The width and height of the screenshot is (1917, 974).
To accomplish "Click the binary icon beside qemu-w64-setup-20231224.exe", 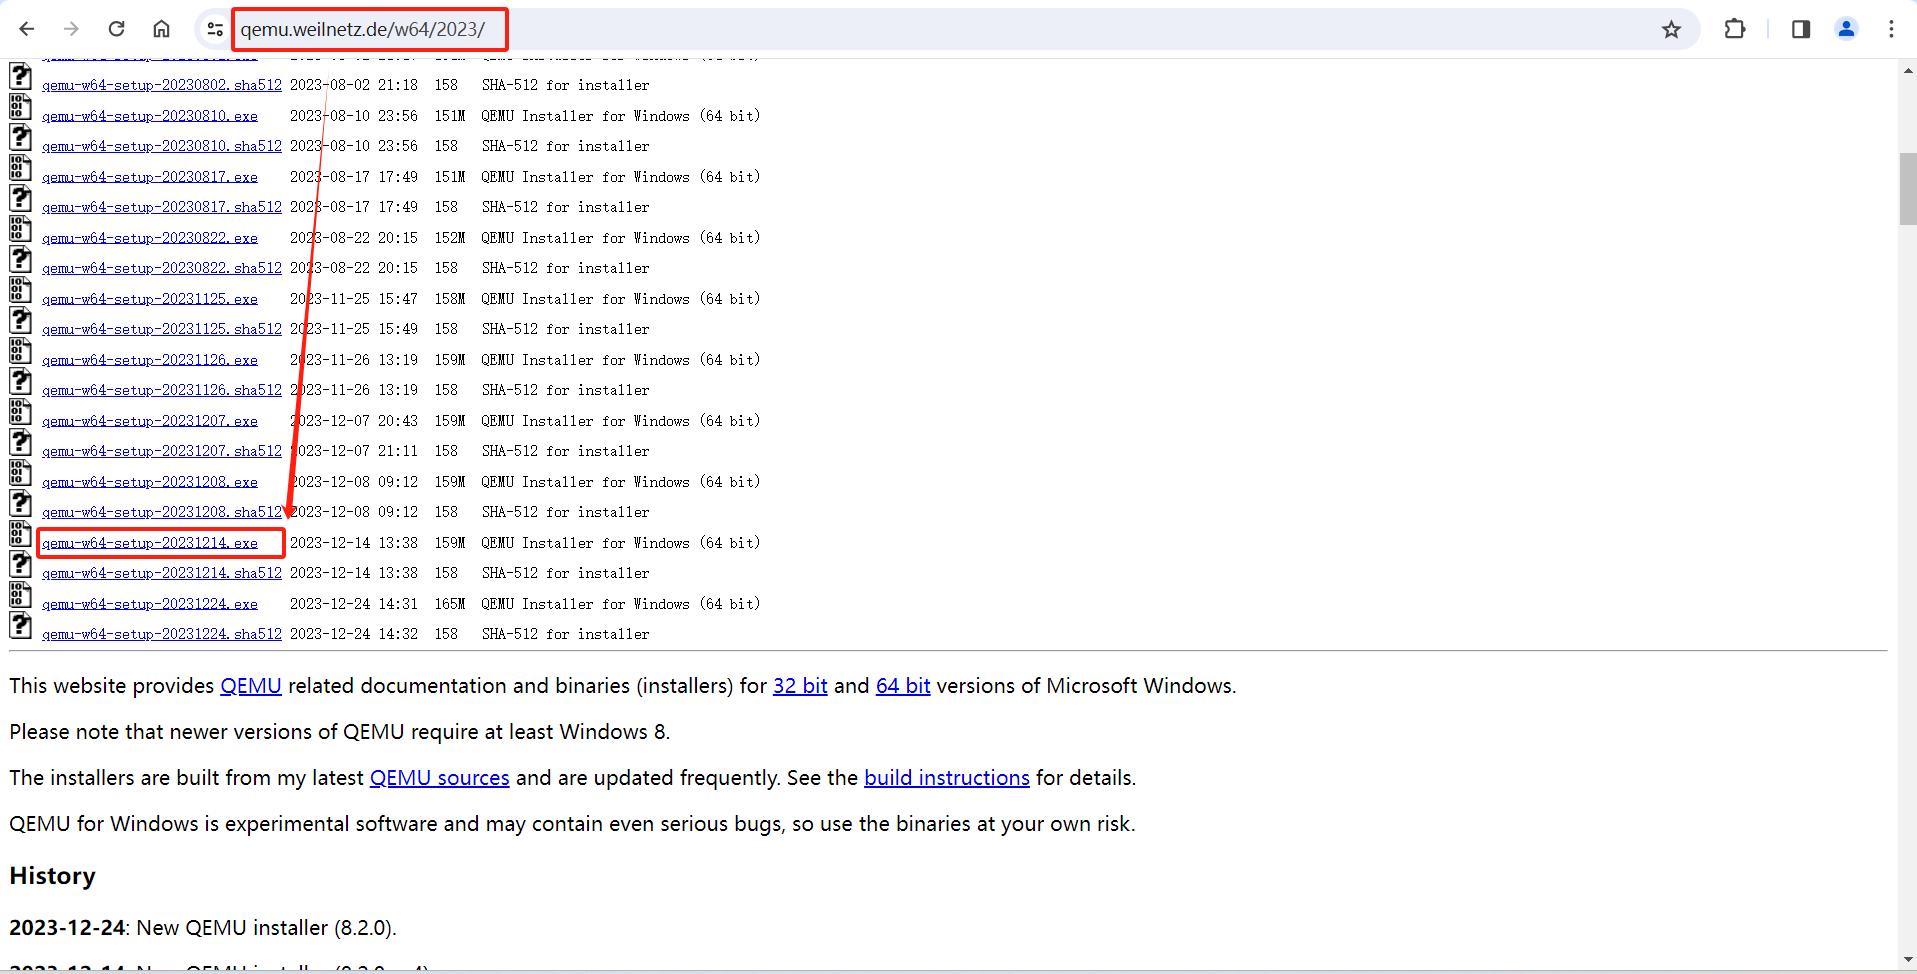I will [x=20, y=595].
